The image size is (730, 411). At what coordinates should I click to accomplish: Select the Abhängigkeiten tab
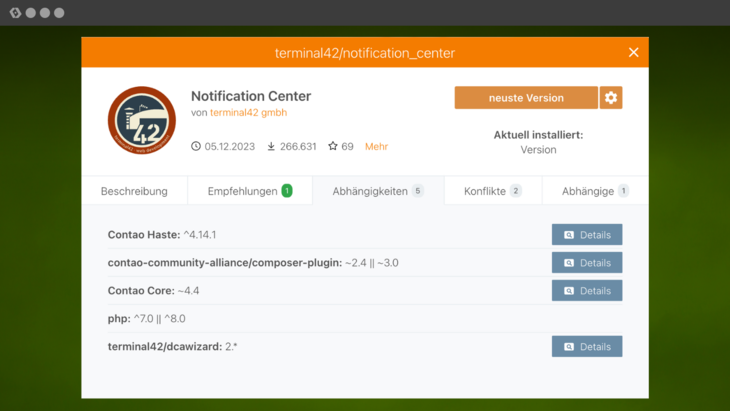coord(377,191)
